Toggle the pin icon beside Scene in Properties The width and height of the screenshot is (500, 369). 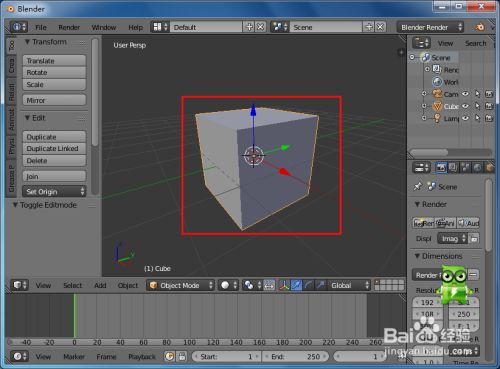[417, 187]
